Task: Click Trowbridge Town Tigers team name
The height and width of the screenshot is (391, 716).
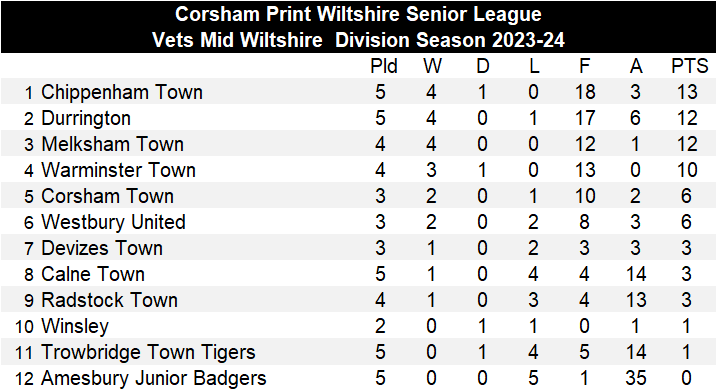Action: coord(148,353)
